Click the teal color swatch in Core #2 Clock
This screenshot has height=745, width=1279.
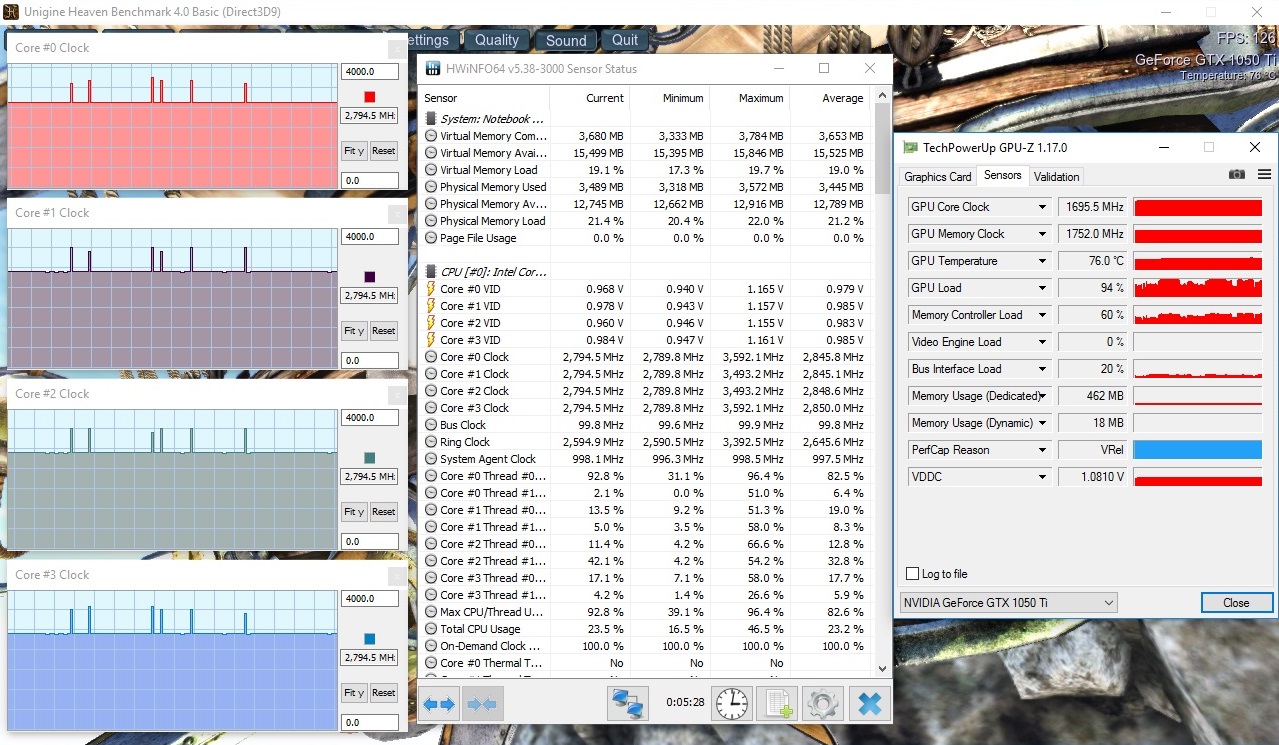tap(369, 458)
